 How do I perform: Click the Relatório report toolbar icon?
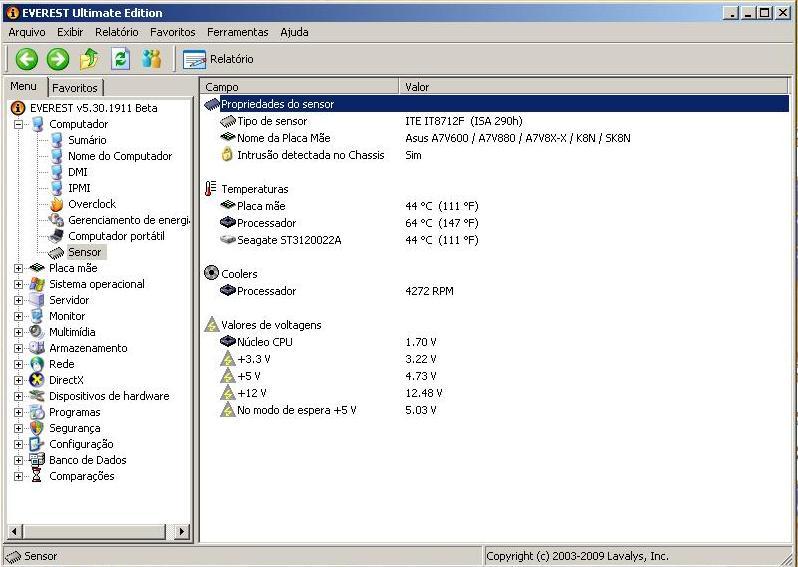(x=194, y=60)
